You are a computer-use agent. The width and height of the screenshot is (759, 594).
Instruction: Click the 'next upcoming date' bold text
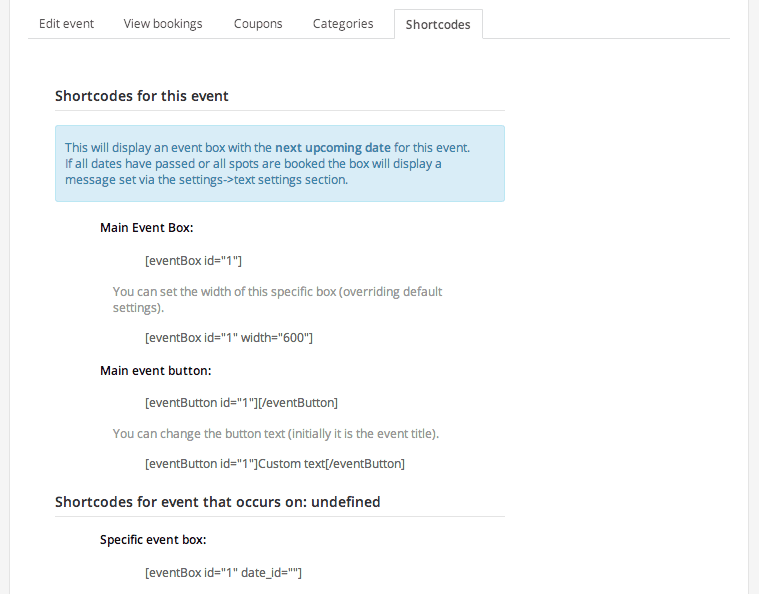(x=333, y=148)
